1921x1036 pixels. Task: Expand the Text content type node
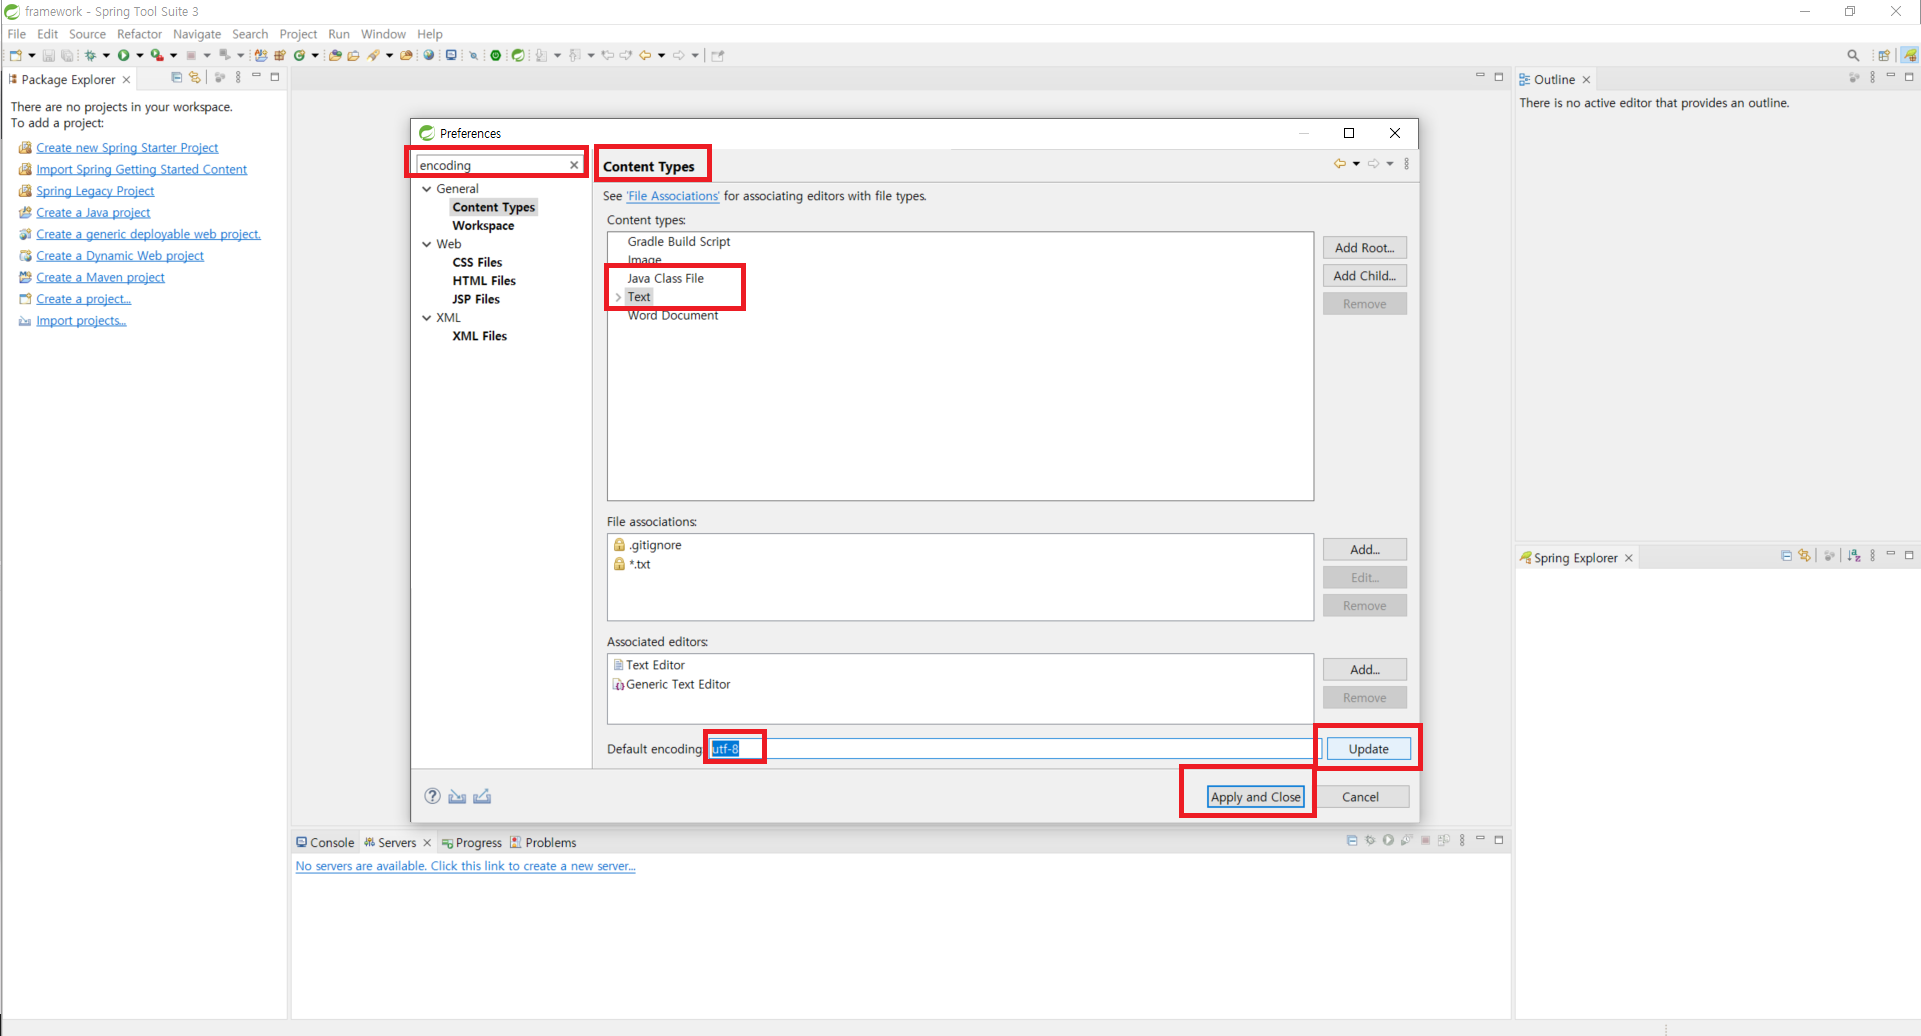click(x=618, y=297)
